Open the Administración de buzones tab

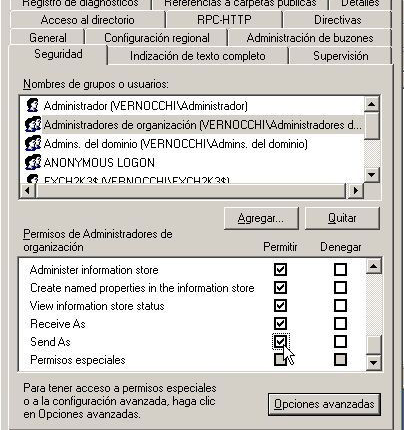(x=310, y=38)
